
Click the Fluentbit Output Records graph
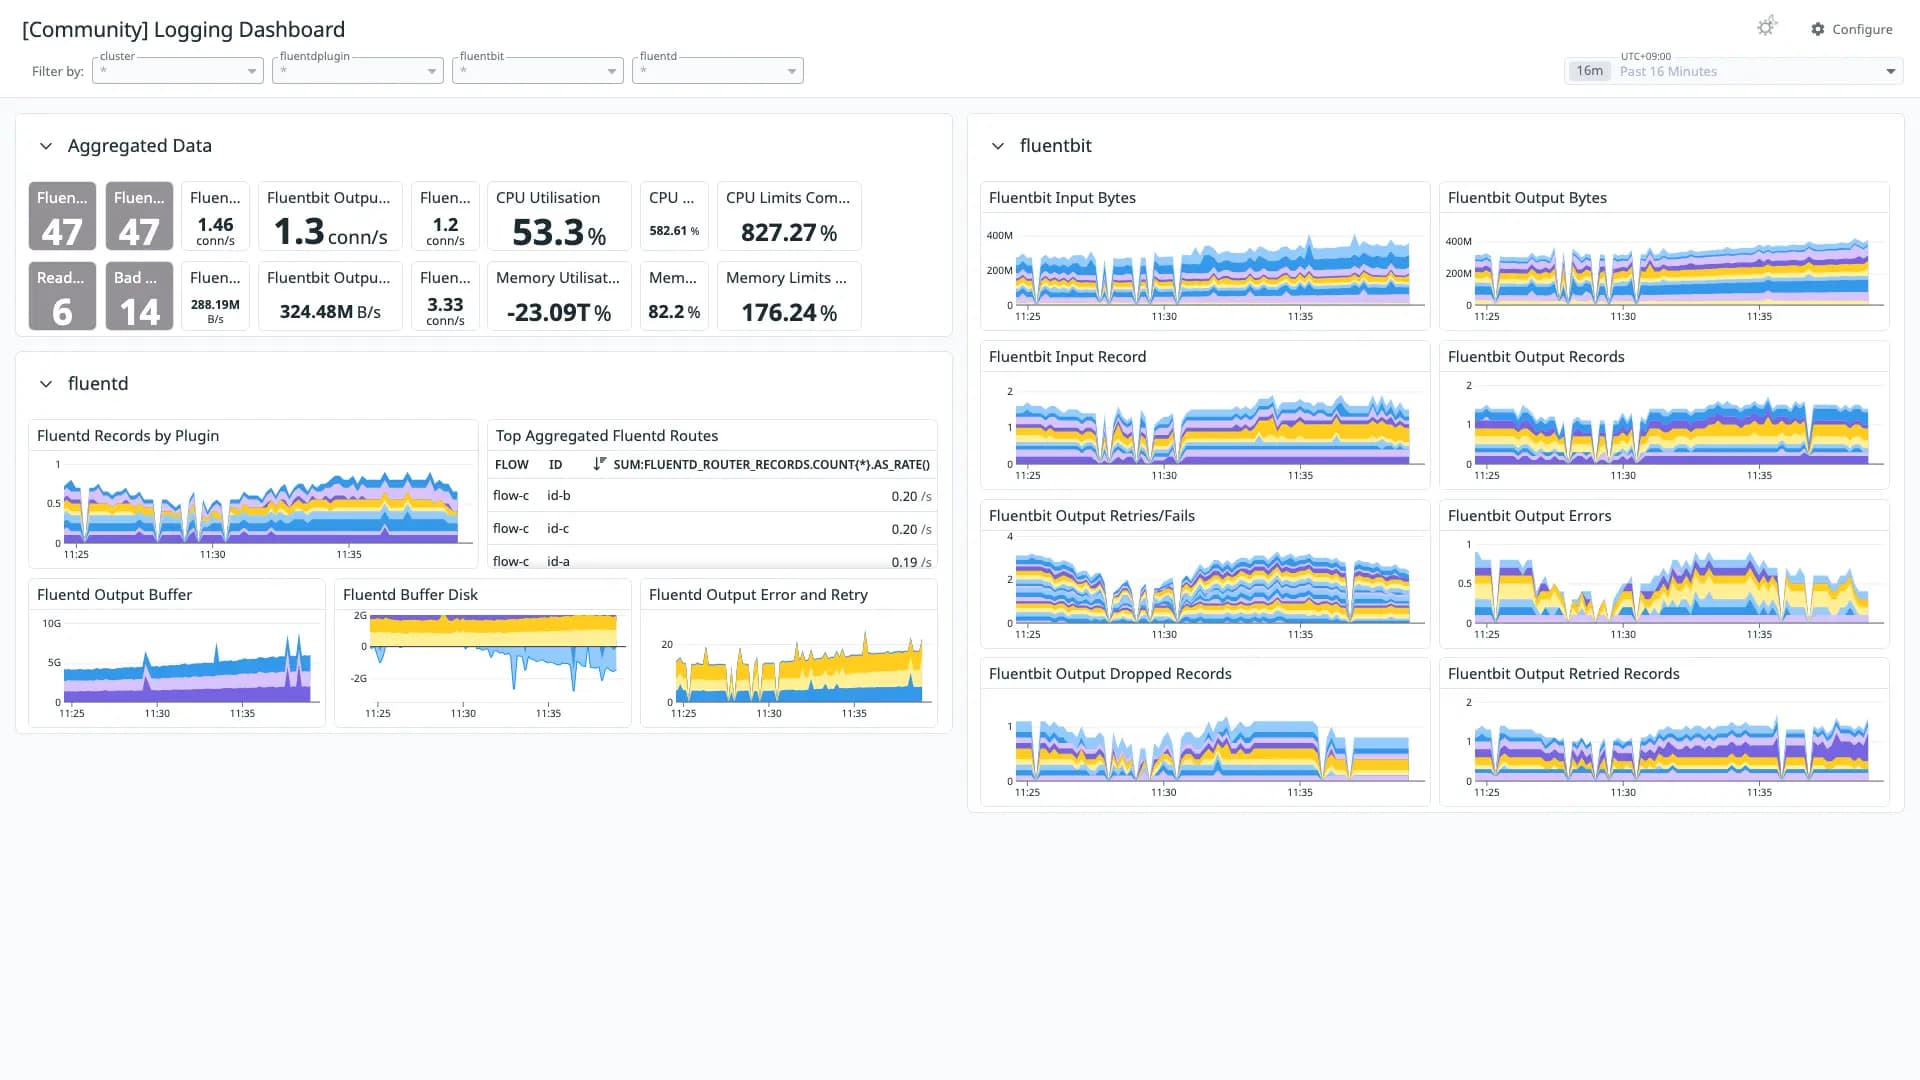(x=1664, y=415)
